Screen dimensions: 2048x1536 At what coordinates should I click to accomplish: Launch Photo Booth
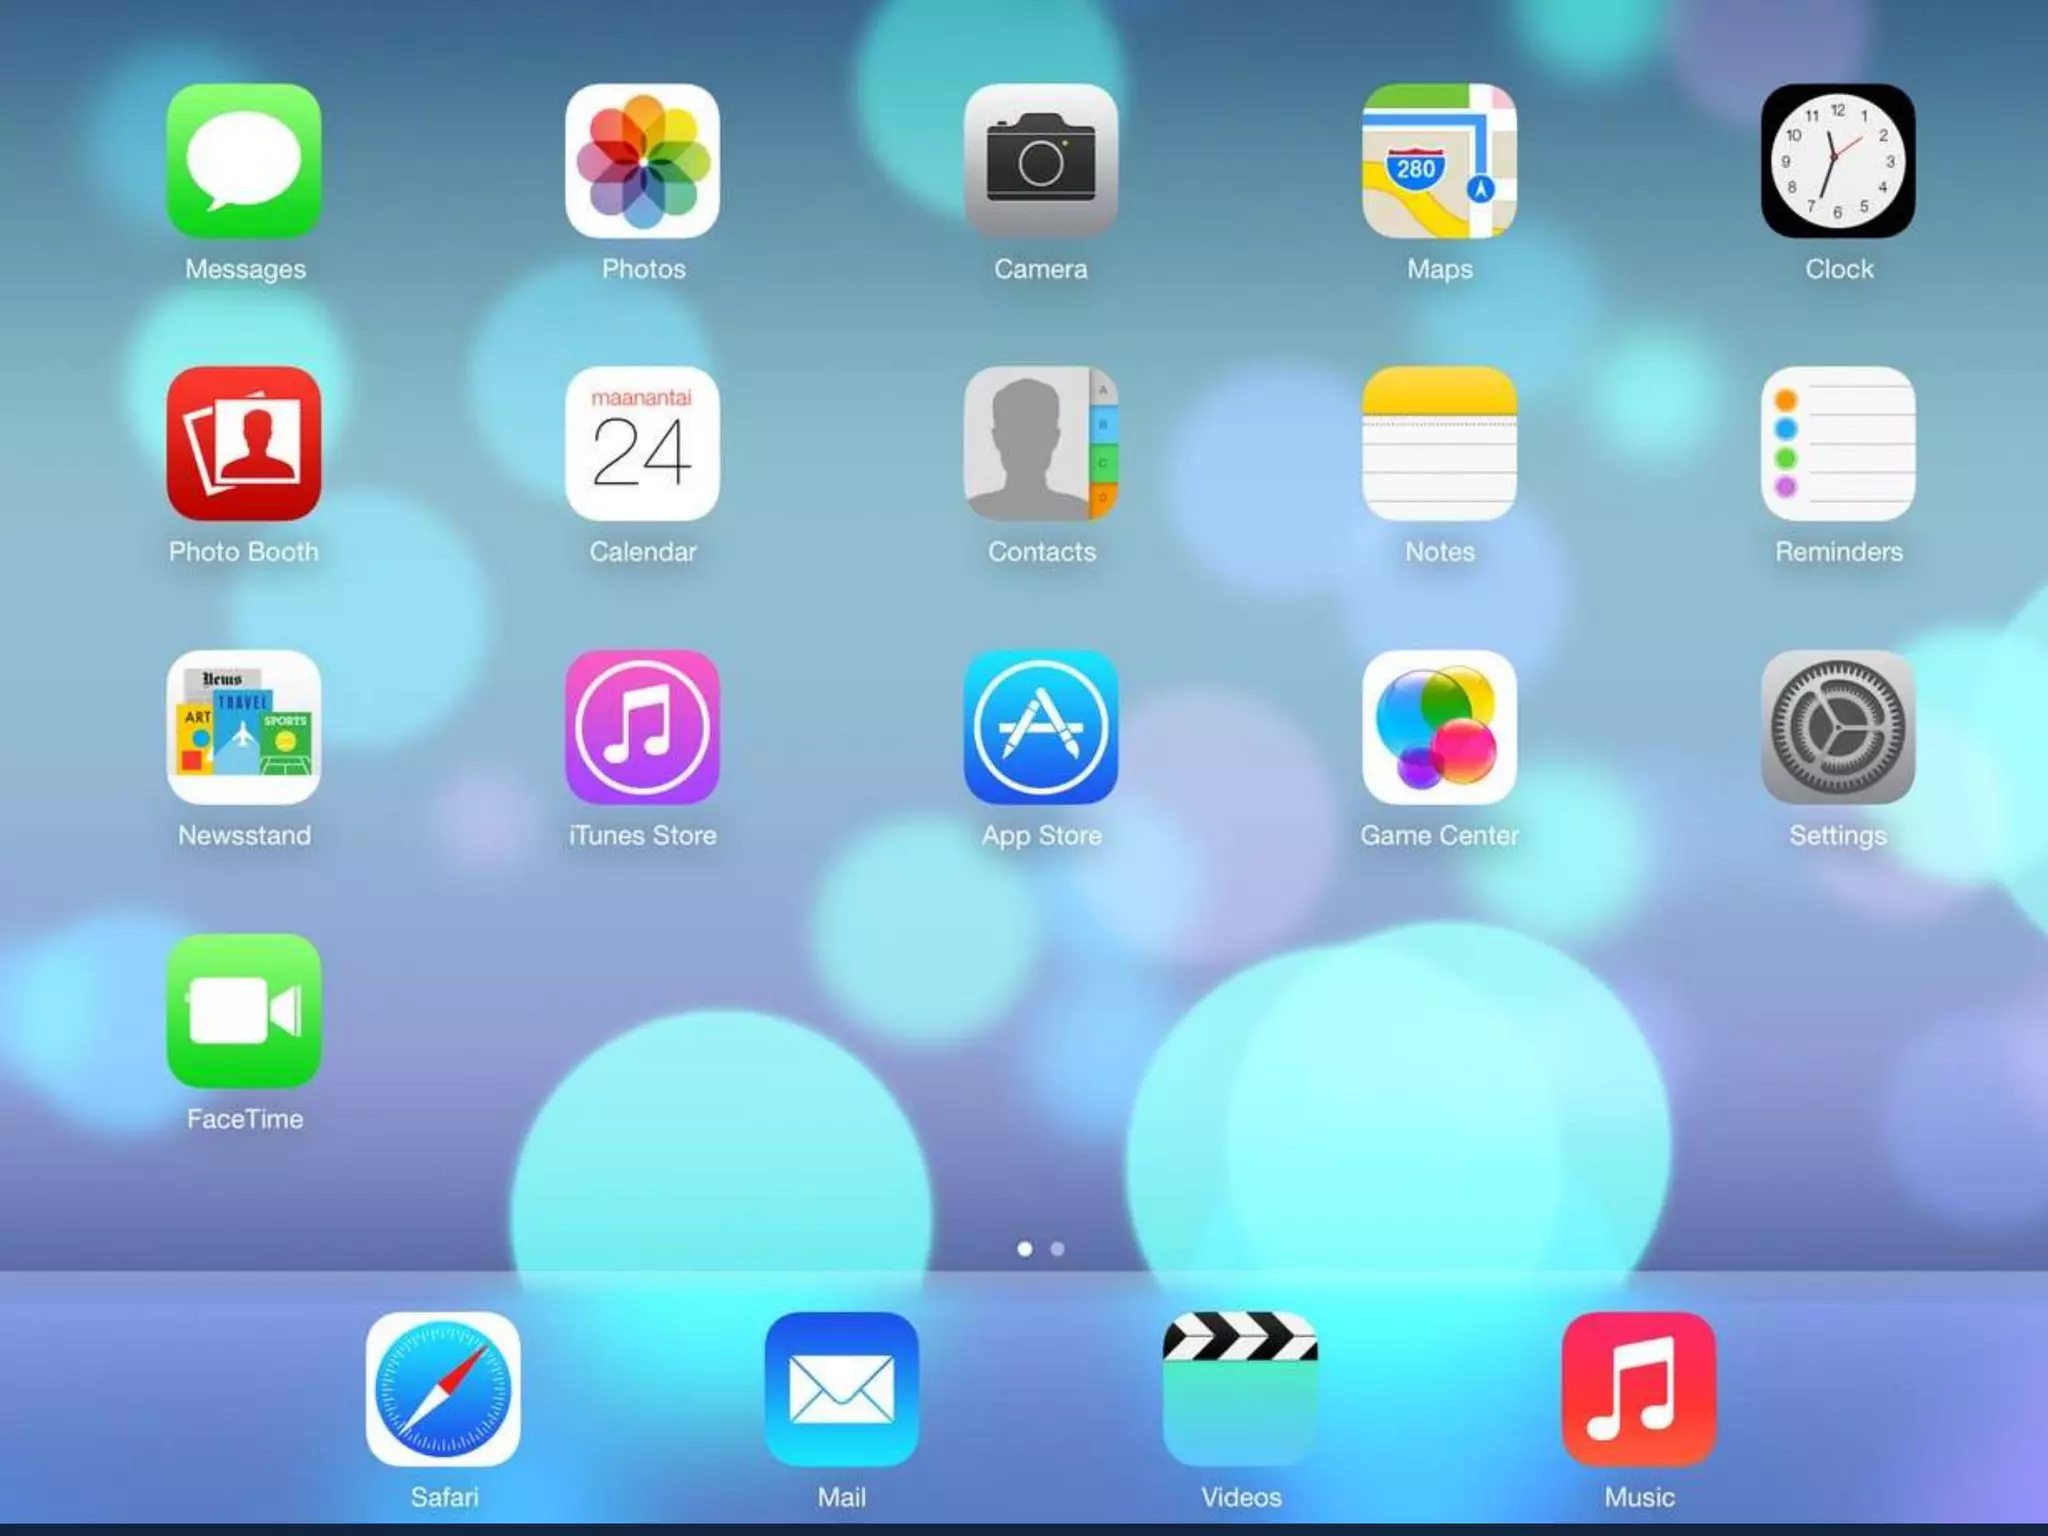[244, 443]
